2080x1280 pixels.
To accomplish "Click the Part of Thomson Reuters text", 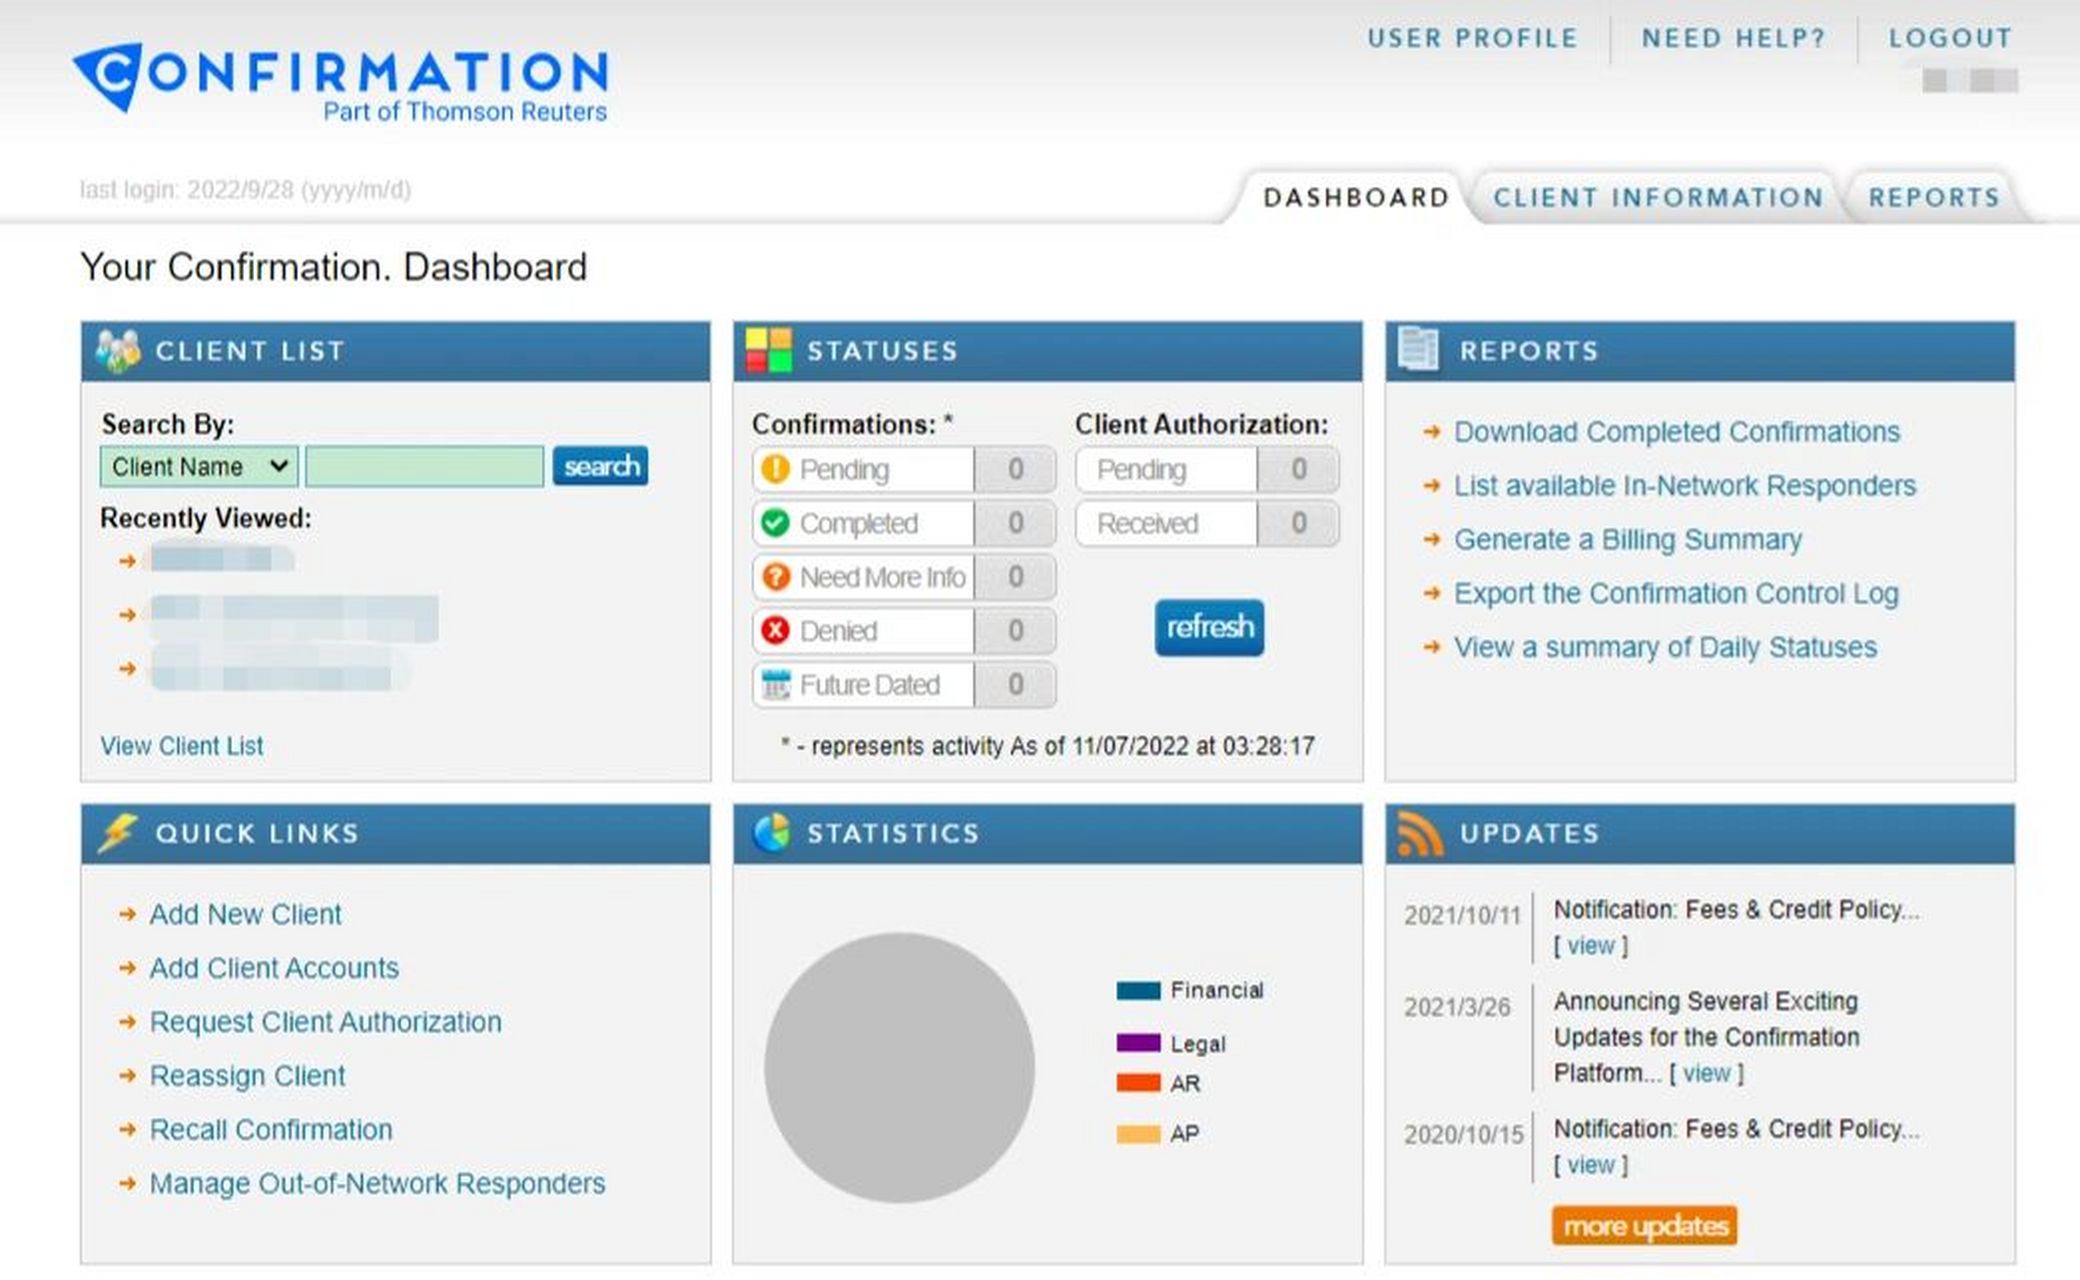I will [465, 112].
